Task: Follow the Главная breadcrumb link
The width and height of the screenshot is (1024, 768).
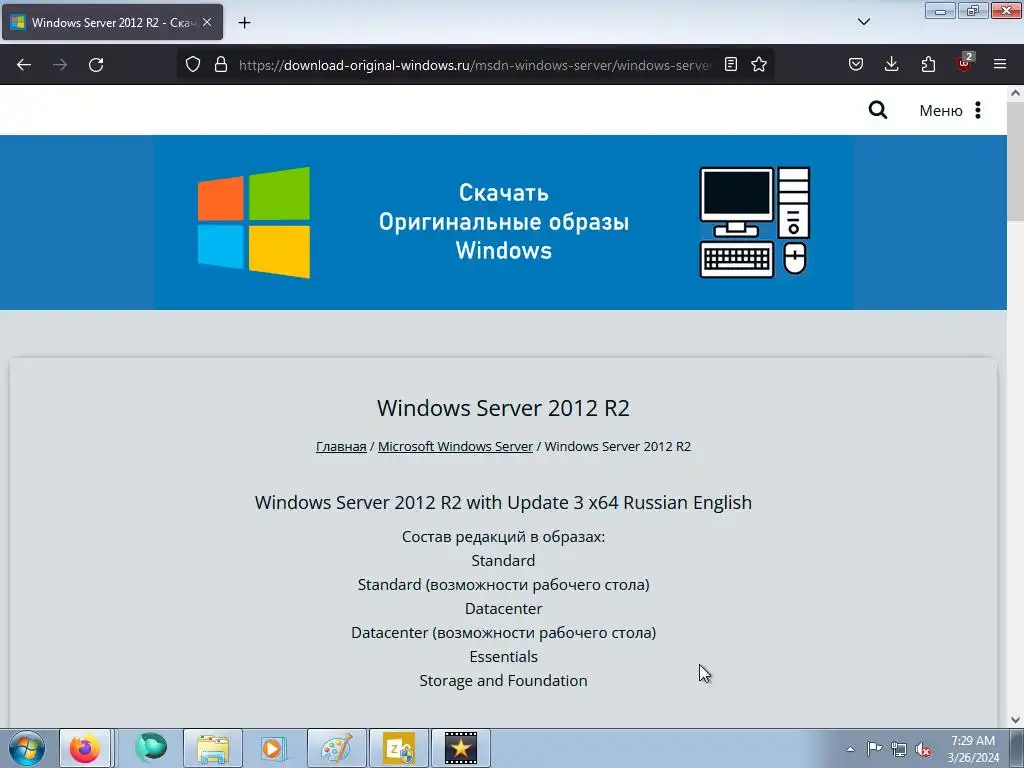Action: coord(341,447)
